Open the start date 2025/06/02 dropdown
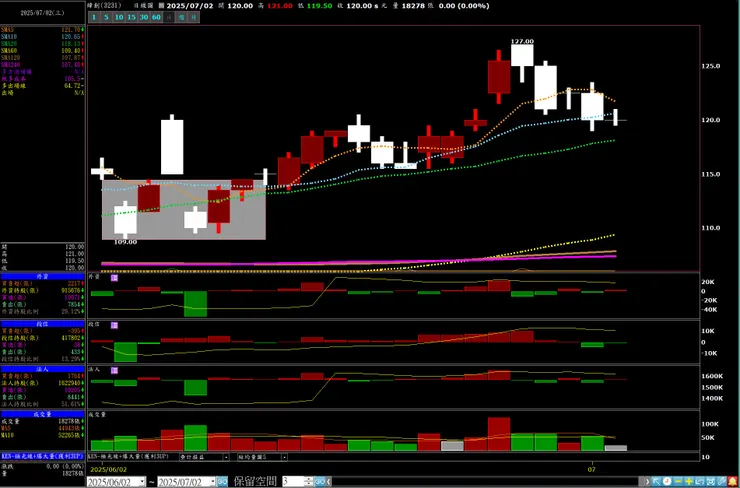740x488 pixels. point(142,482)
